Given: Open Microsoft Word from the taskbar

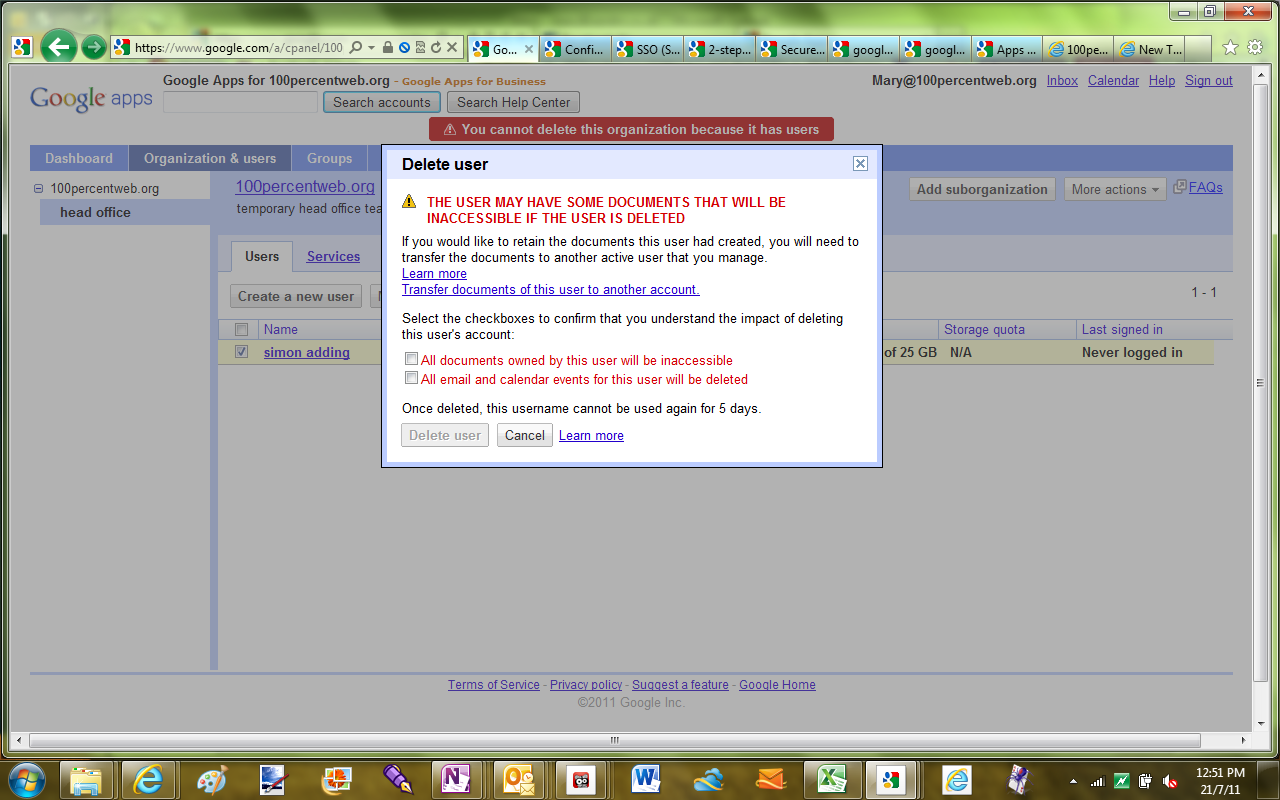Looking at the screenshot, I should click(x=647, y=780).
